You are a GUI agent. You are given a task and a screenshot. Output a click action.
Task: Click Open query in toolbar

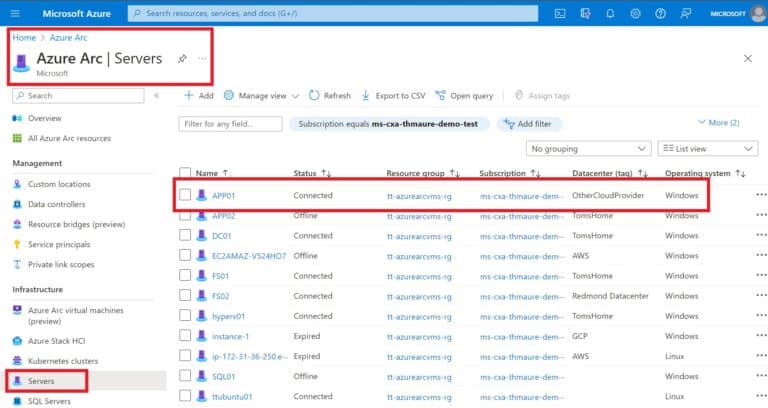464,96
